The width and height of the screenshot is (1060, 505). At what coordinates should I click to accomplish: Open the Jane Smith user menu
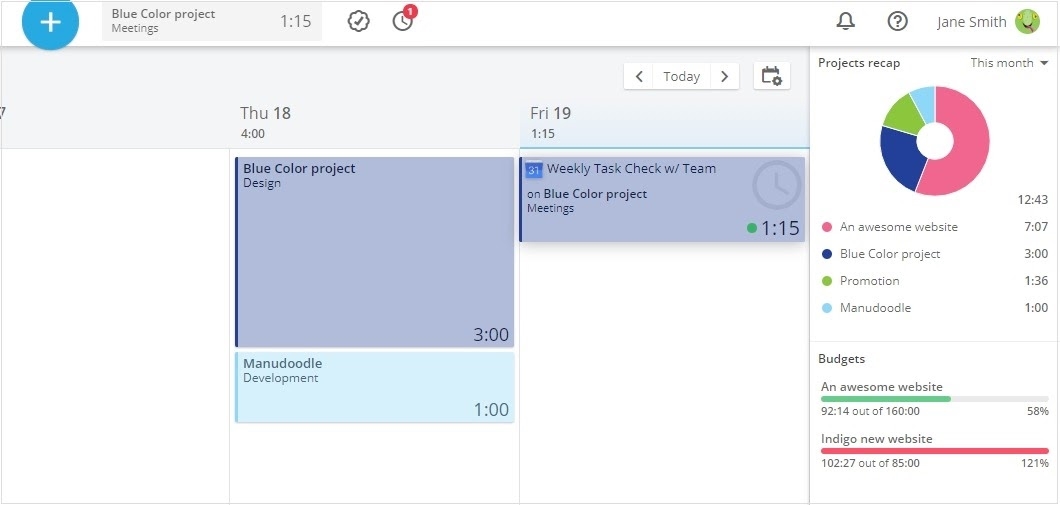tap(971, 22)
